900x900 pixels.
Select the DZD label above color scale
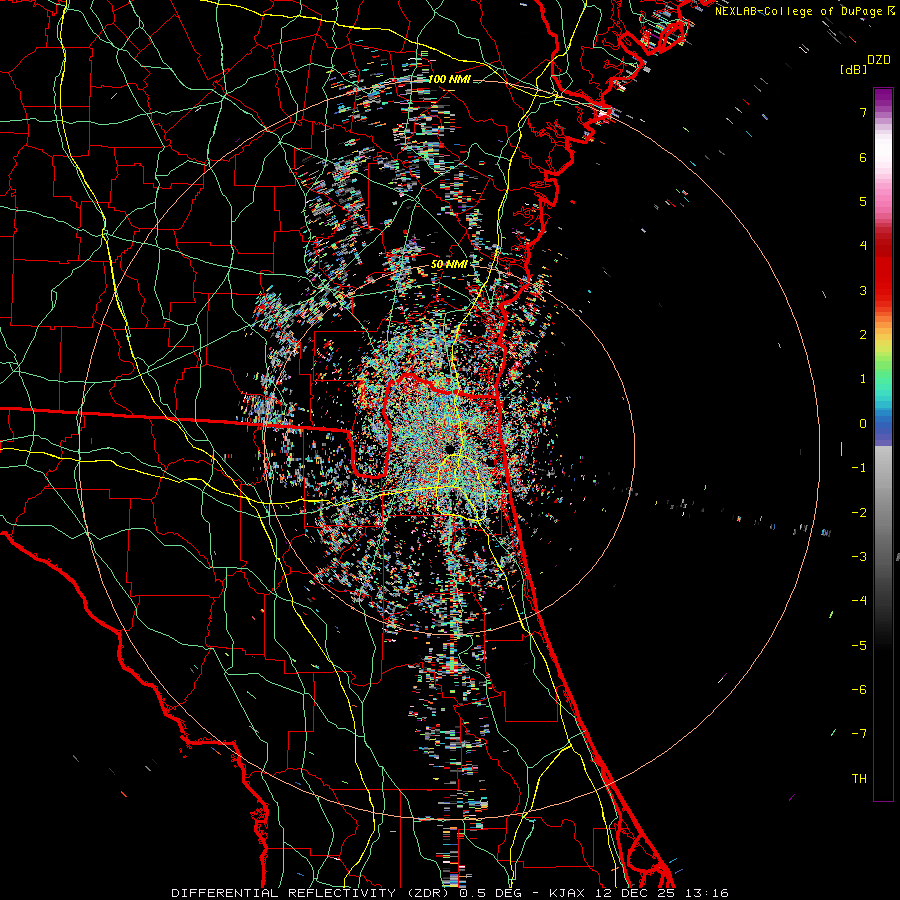click(878, 60)
